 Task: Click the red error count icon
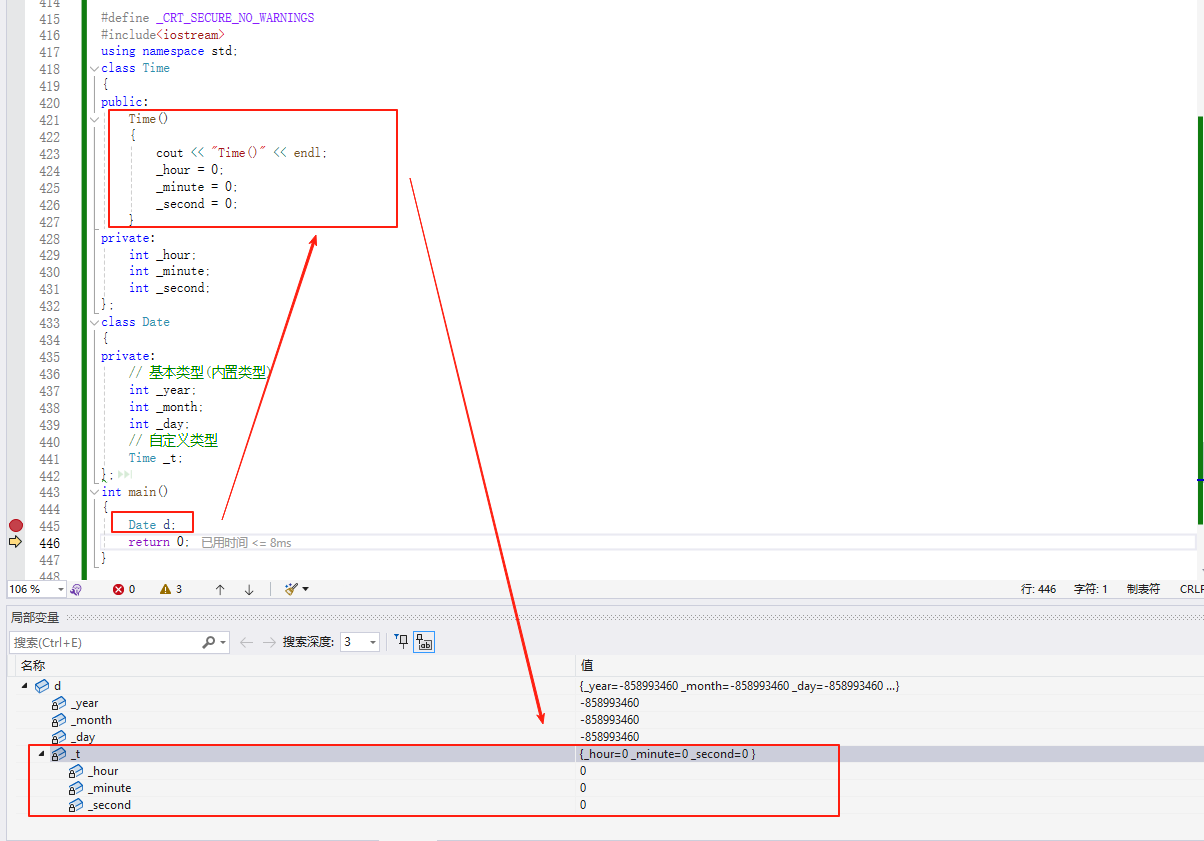pyautogui.click(x=118, y=589)
